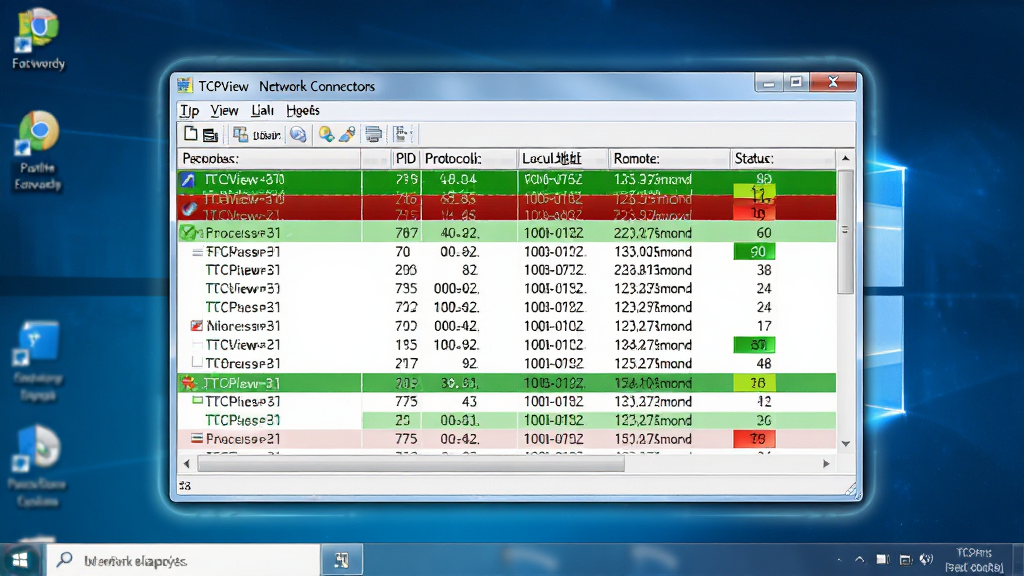Click the blank page icon in TCPView toolbar
Image resolution: width=1024 pixels, height=576 pixels.
coord(190,134)
